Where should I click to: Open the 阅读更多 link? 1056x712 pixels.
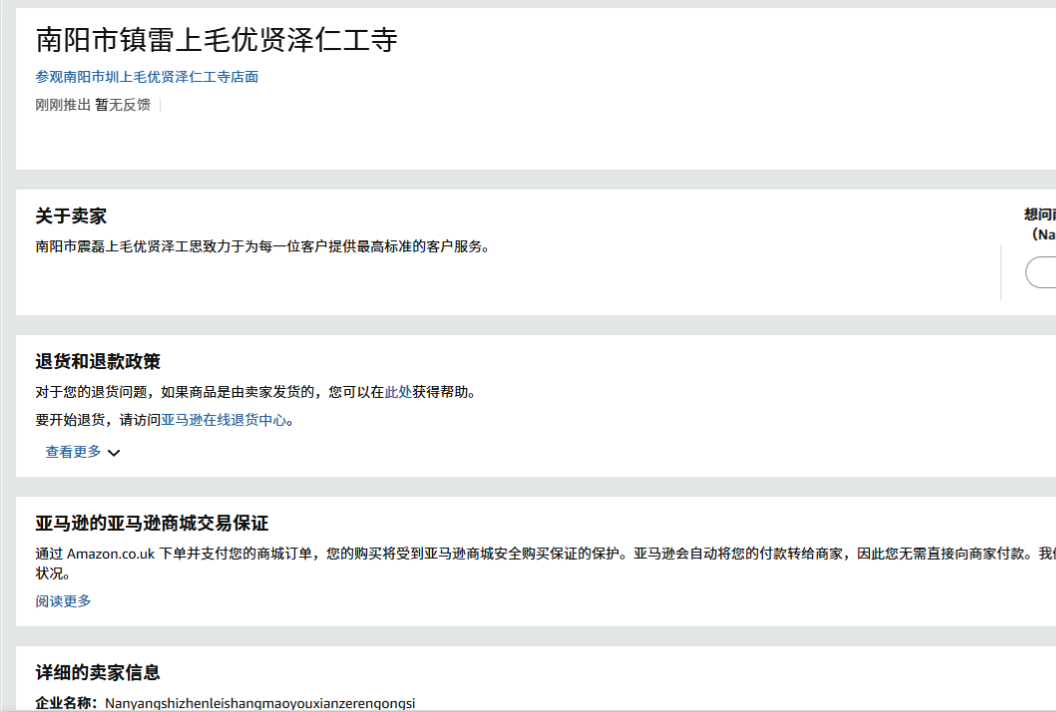point(63,601)
